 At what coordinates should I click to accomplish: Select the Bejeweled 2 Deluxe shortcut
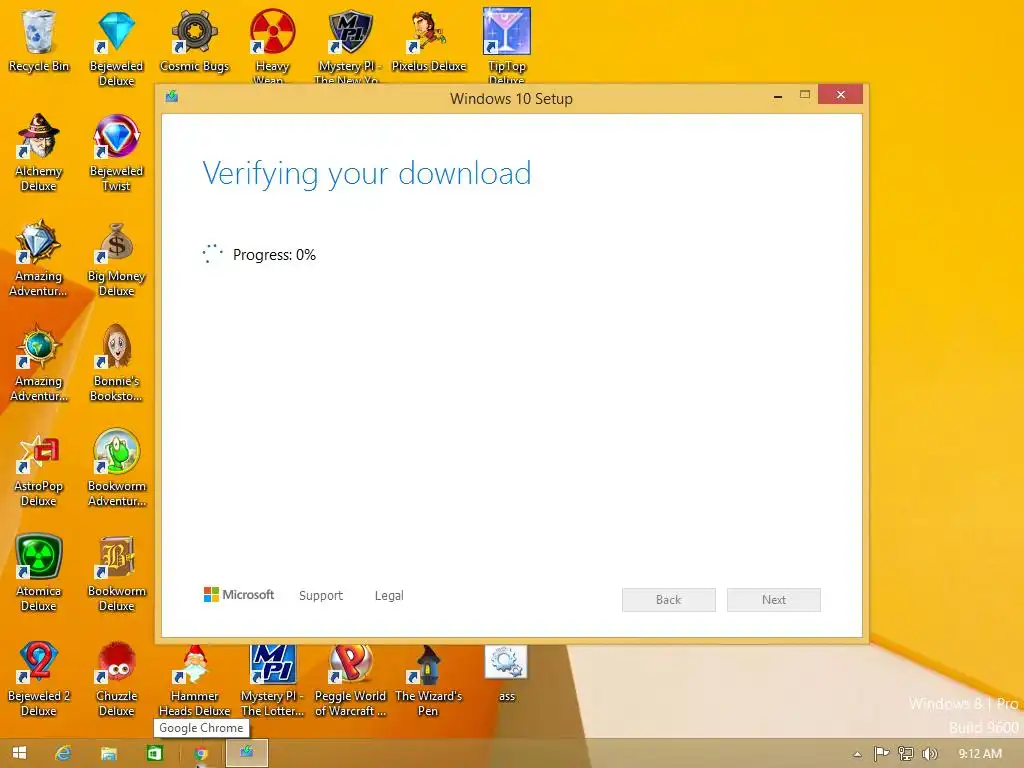click(x=39, y=678)
